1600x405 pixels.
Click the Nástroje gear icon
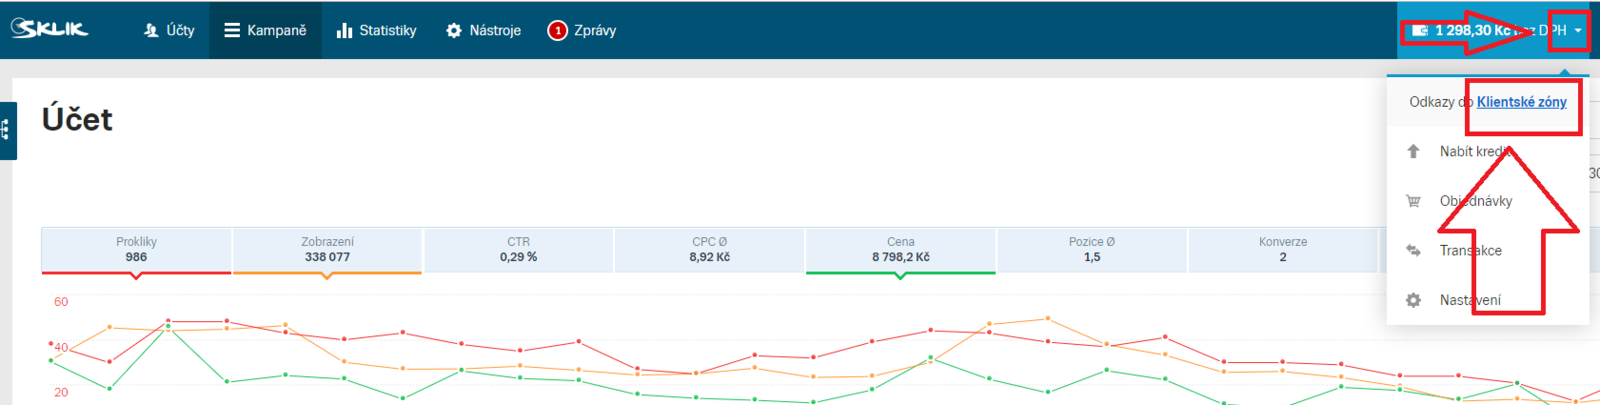(454, 30)
